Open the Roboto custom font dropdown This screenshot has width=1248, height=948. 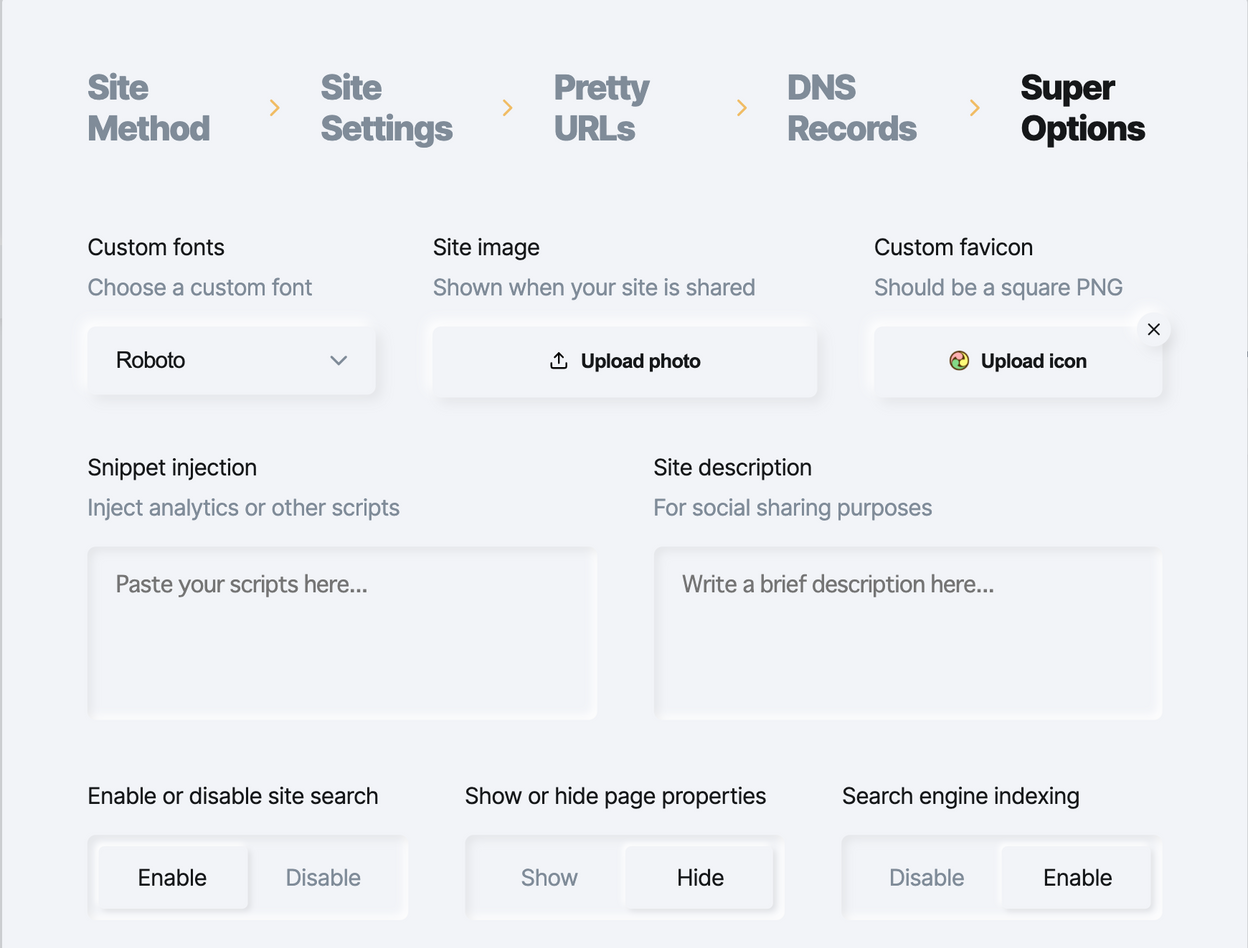232,360
